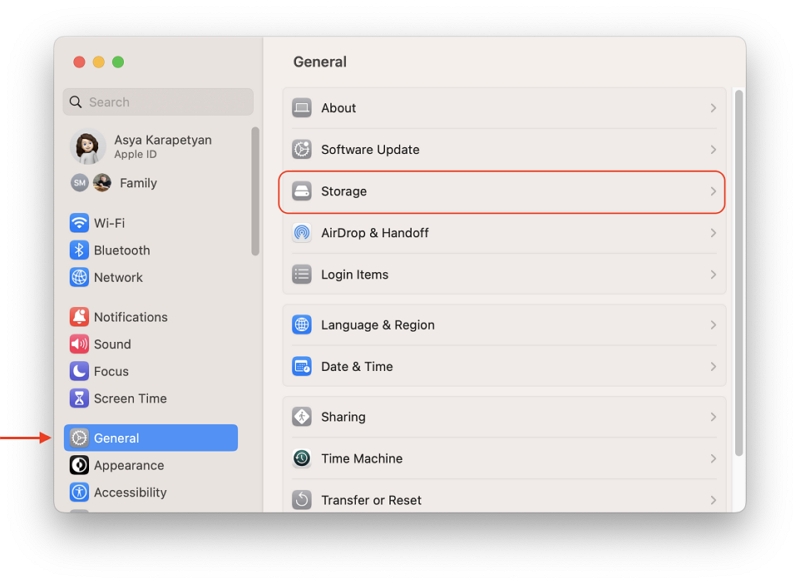Click the Accessibility icon in sidebar
Screen dimensions: 800x584
79,492
